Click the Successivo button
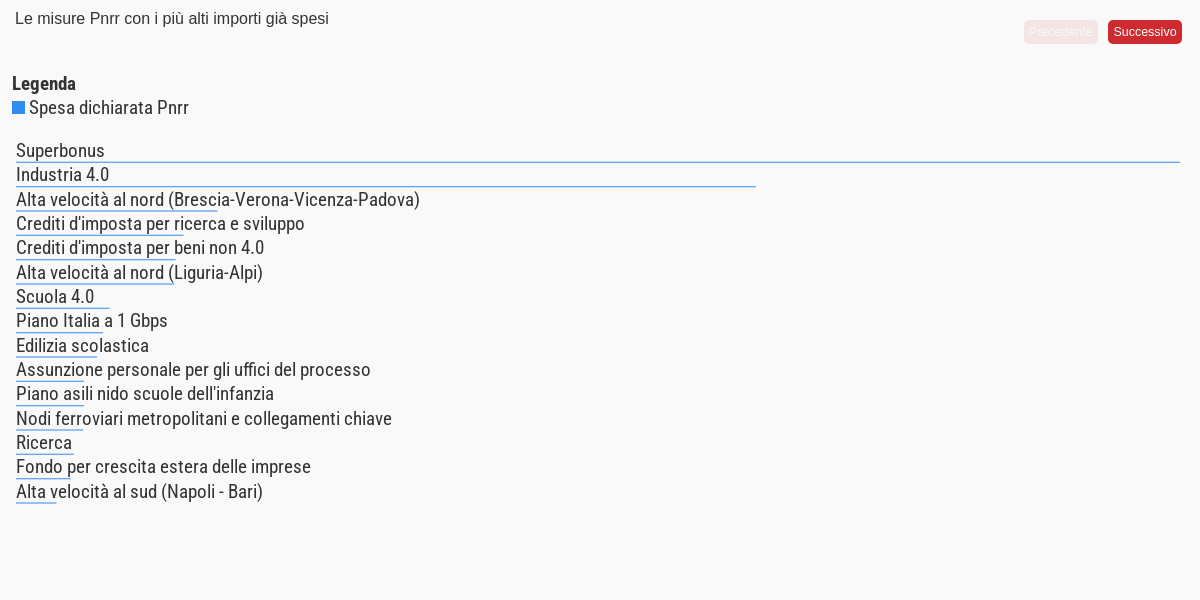1200x600 pixels. click(1144, 32)
